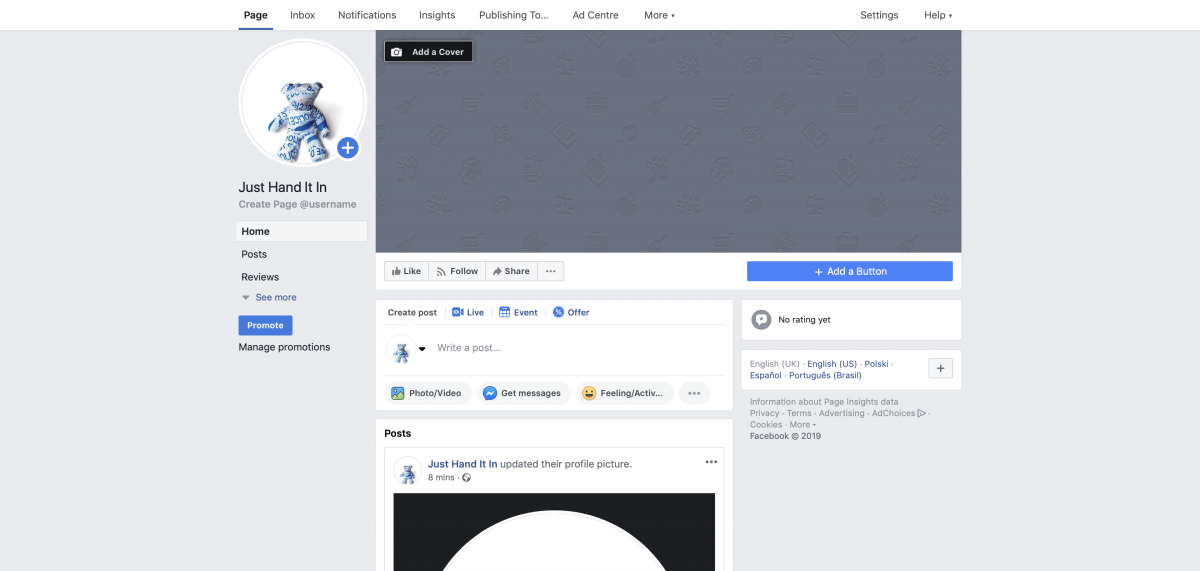Choose the Get messages post option

pos(522,393)
